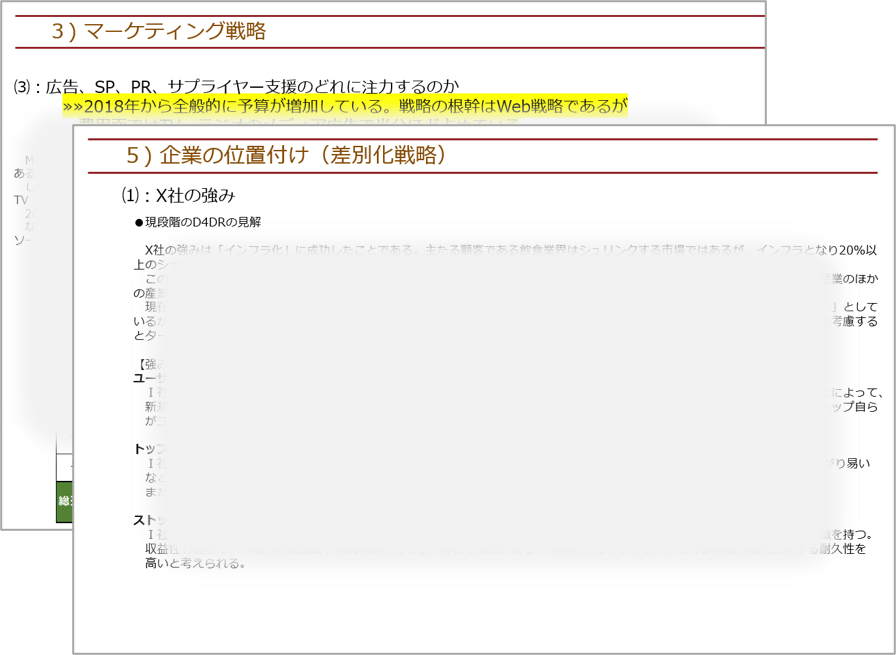
Task: Click the paragraph starting with X社の強みは
Action: coord(300,249)
